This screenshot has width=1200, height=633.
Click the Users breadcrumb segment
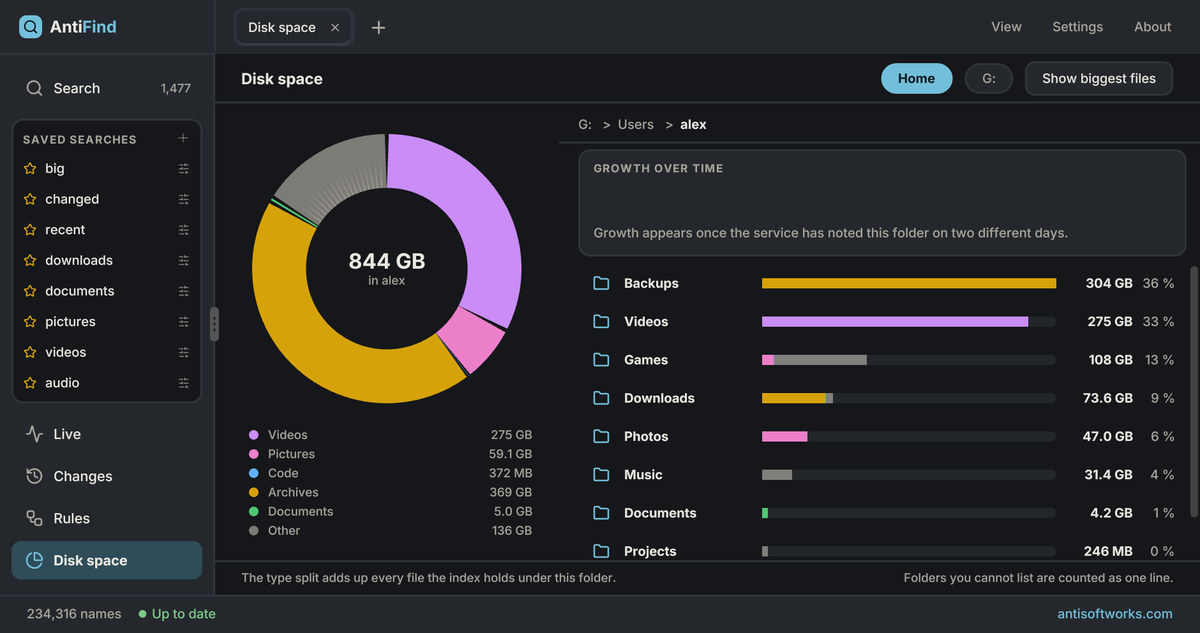tap(635, 125)
